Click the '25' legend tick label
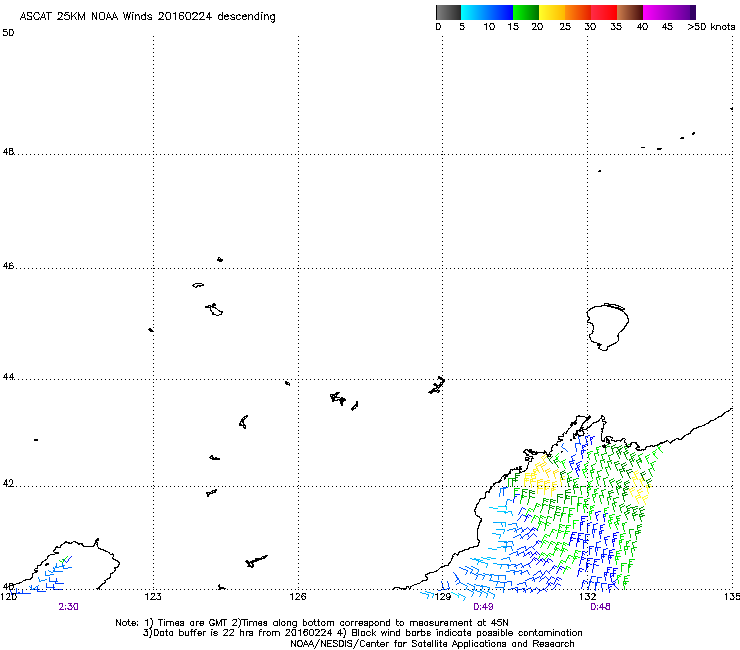This screenshot has height=650, width=740. (565, 27)
